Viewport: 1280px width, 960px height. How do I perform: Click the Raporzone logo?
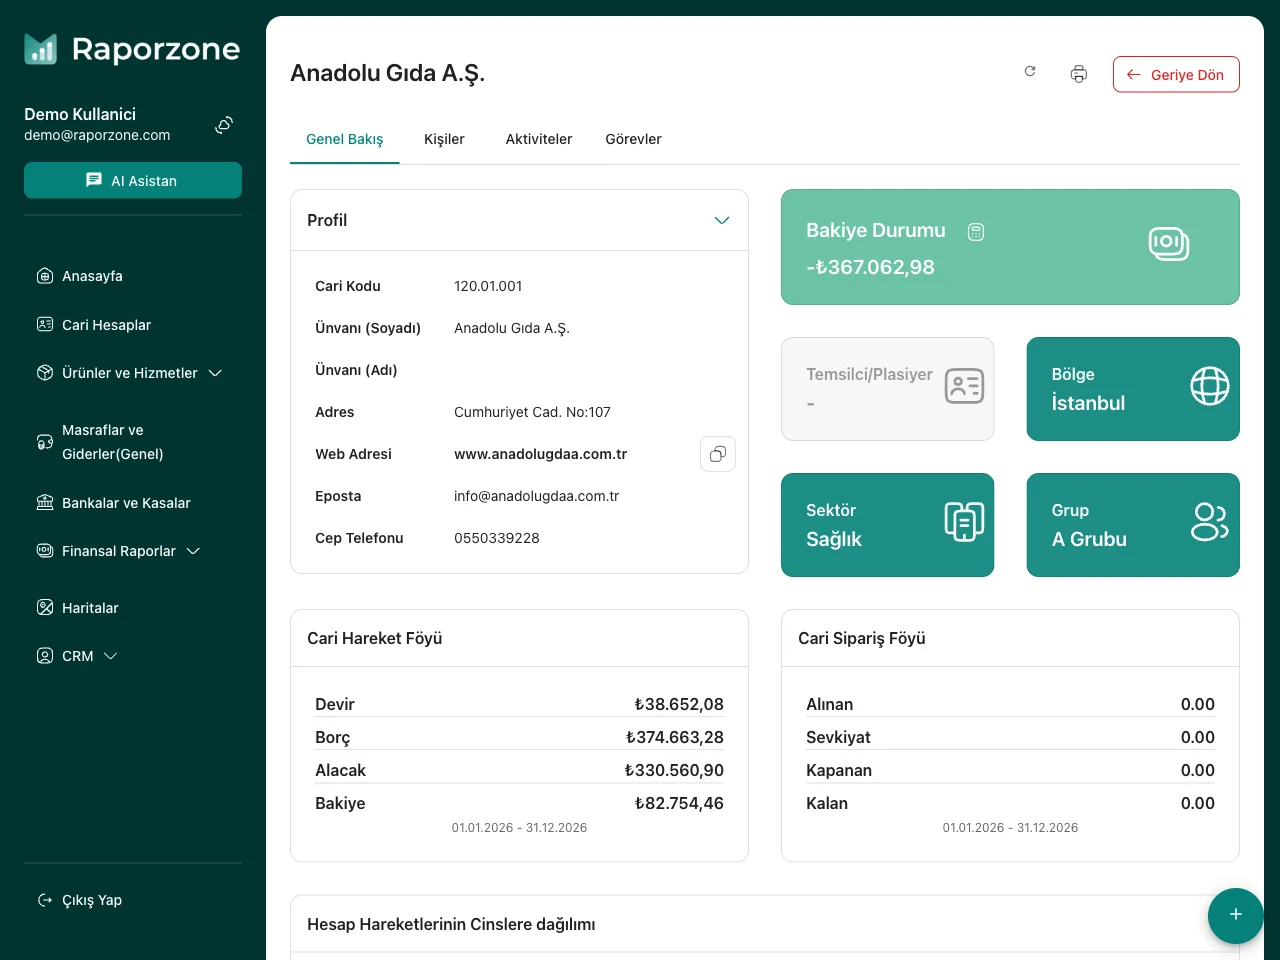[x=132, y=49]
